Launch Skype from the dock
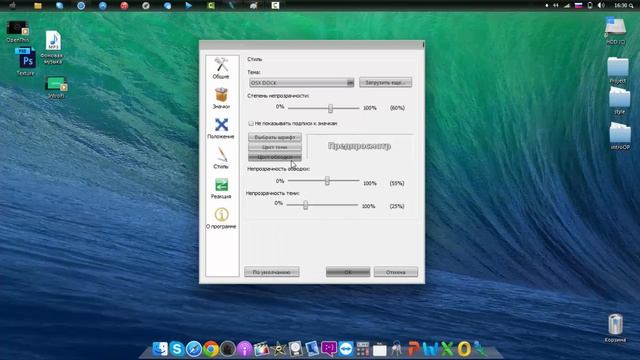Screen dimensions: 640x360 [177, 349]
